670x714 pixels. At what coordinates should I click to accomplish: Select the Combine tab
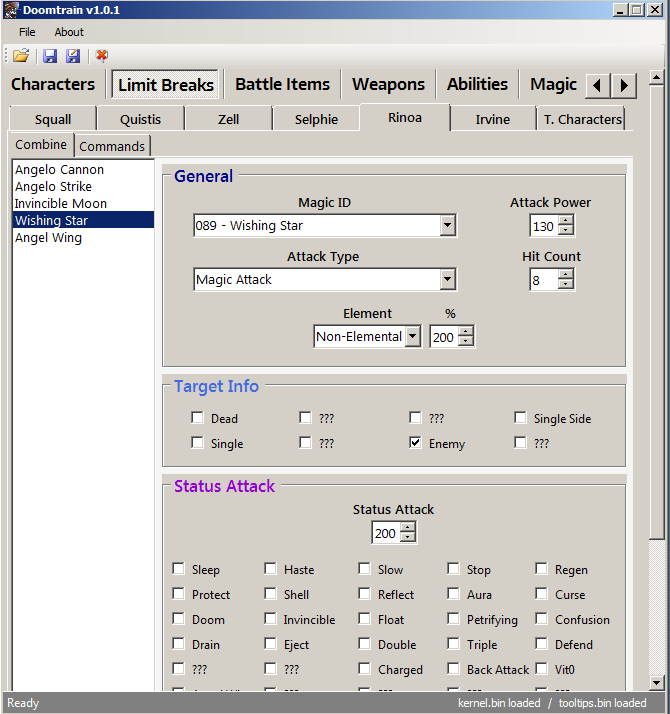(41, 144)
